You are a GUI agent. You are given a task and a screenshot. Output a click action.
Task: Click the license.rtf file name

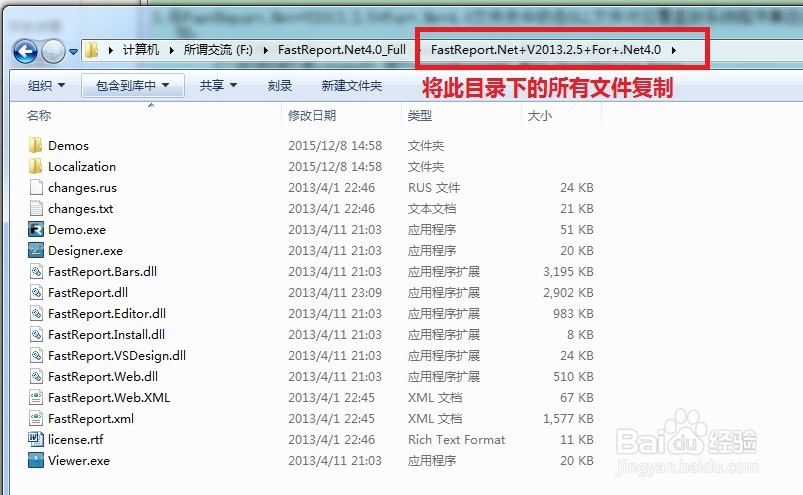76,440
